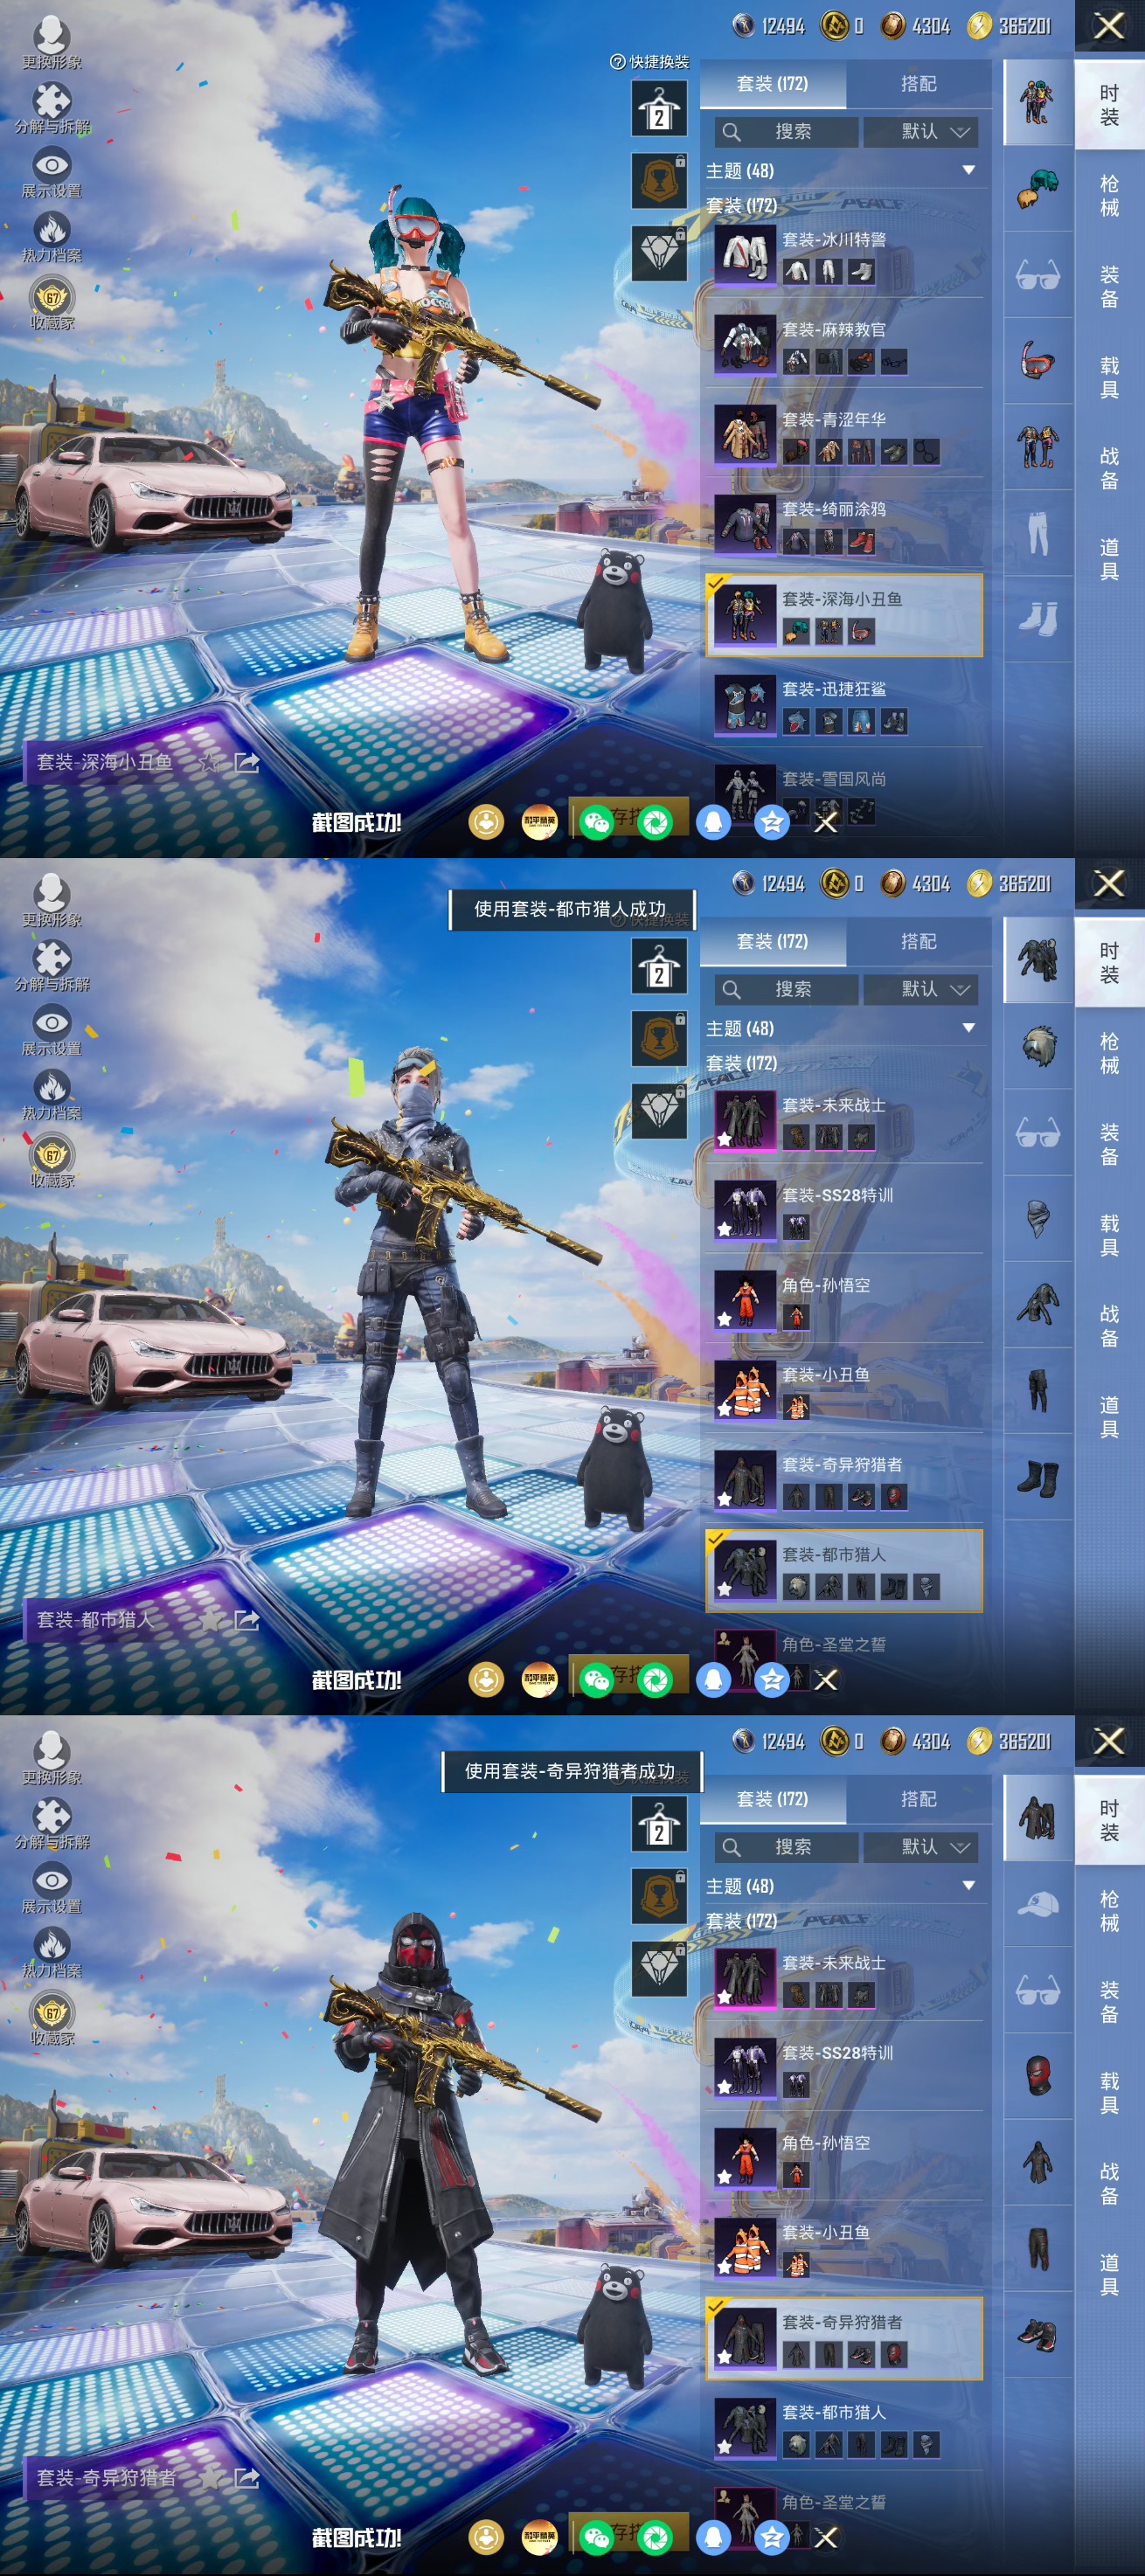This screenshot has width=1145, height=2576.
Task: Open 道具 tab on the 深海小丑鱼 outfit screen
Action: coord(1110,559)
